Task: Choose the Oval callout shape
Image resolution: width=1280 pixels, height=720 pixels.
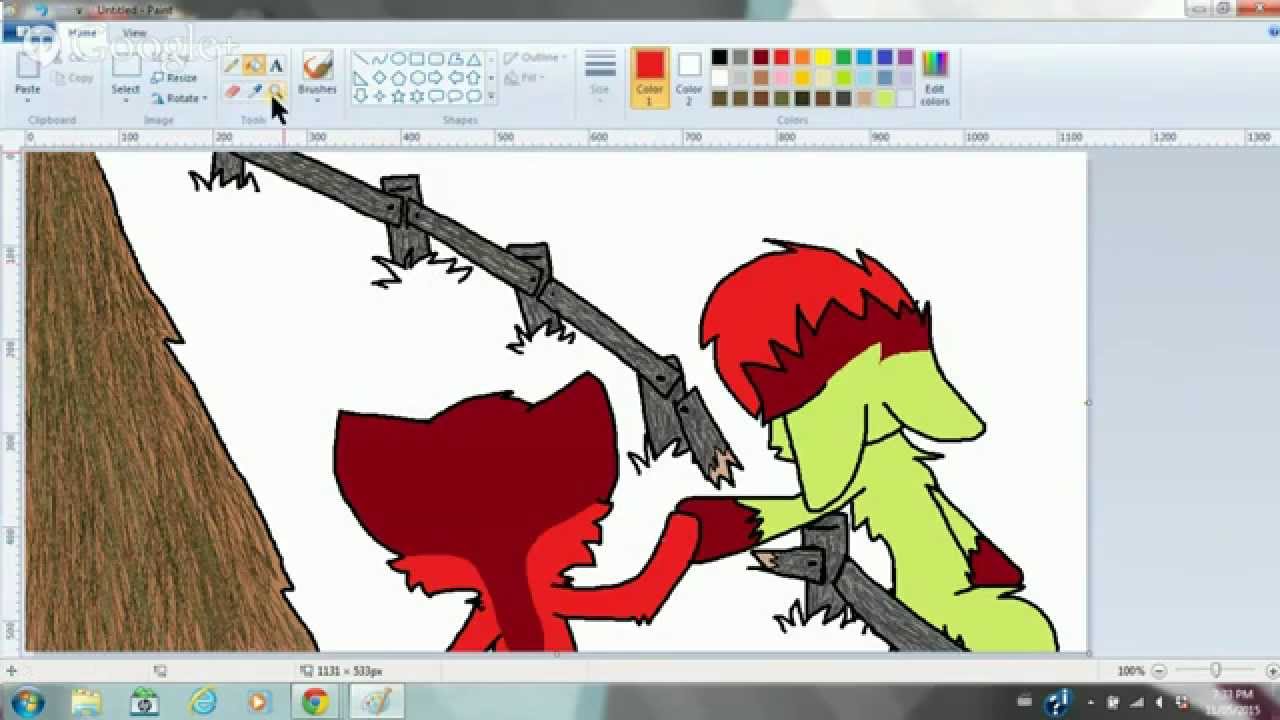Action: [x=455, y=96]
